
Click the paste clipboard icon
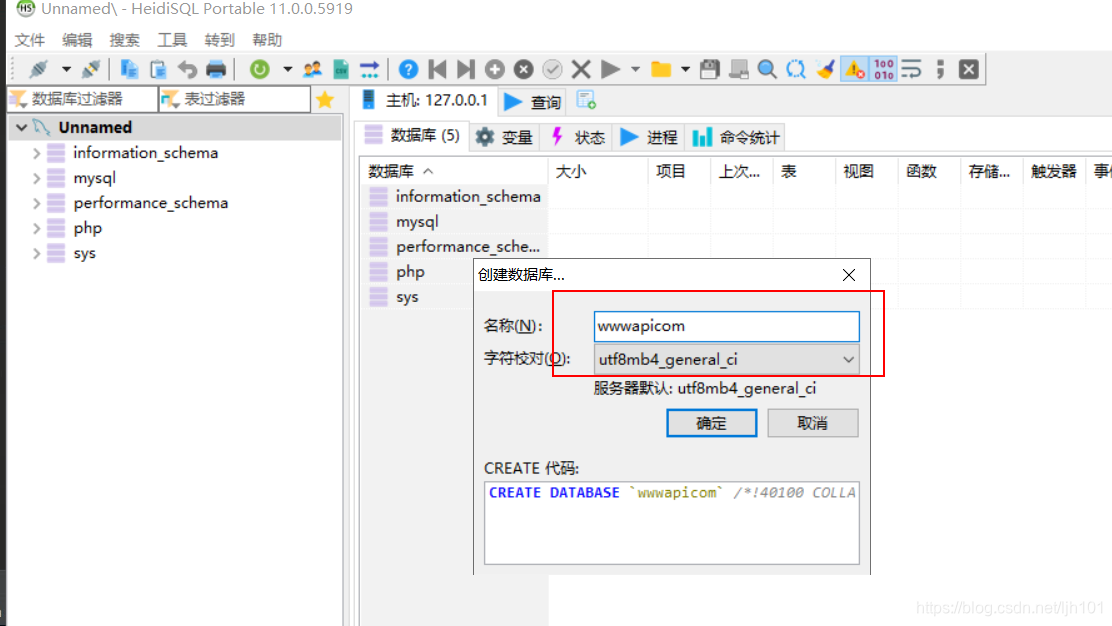158,69
